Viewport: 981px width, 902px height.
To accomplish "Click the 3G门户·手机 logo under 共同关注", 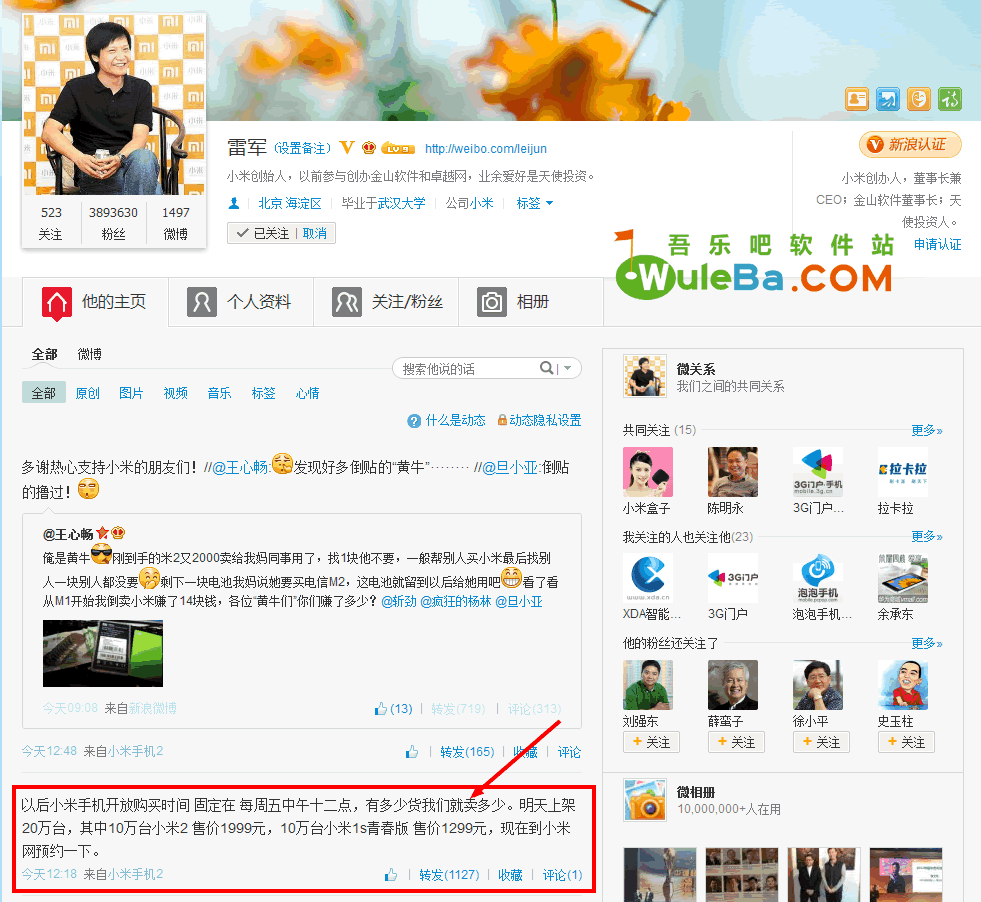I will coord(817,472).
